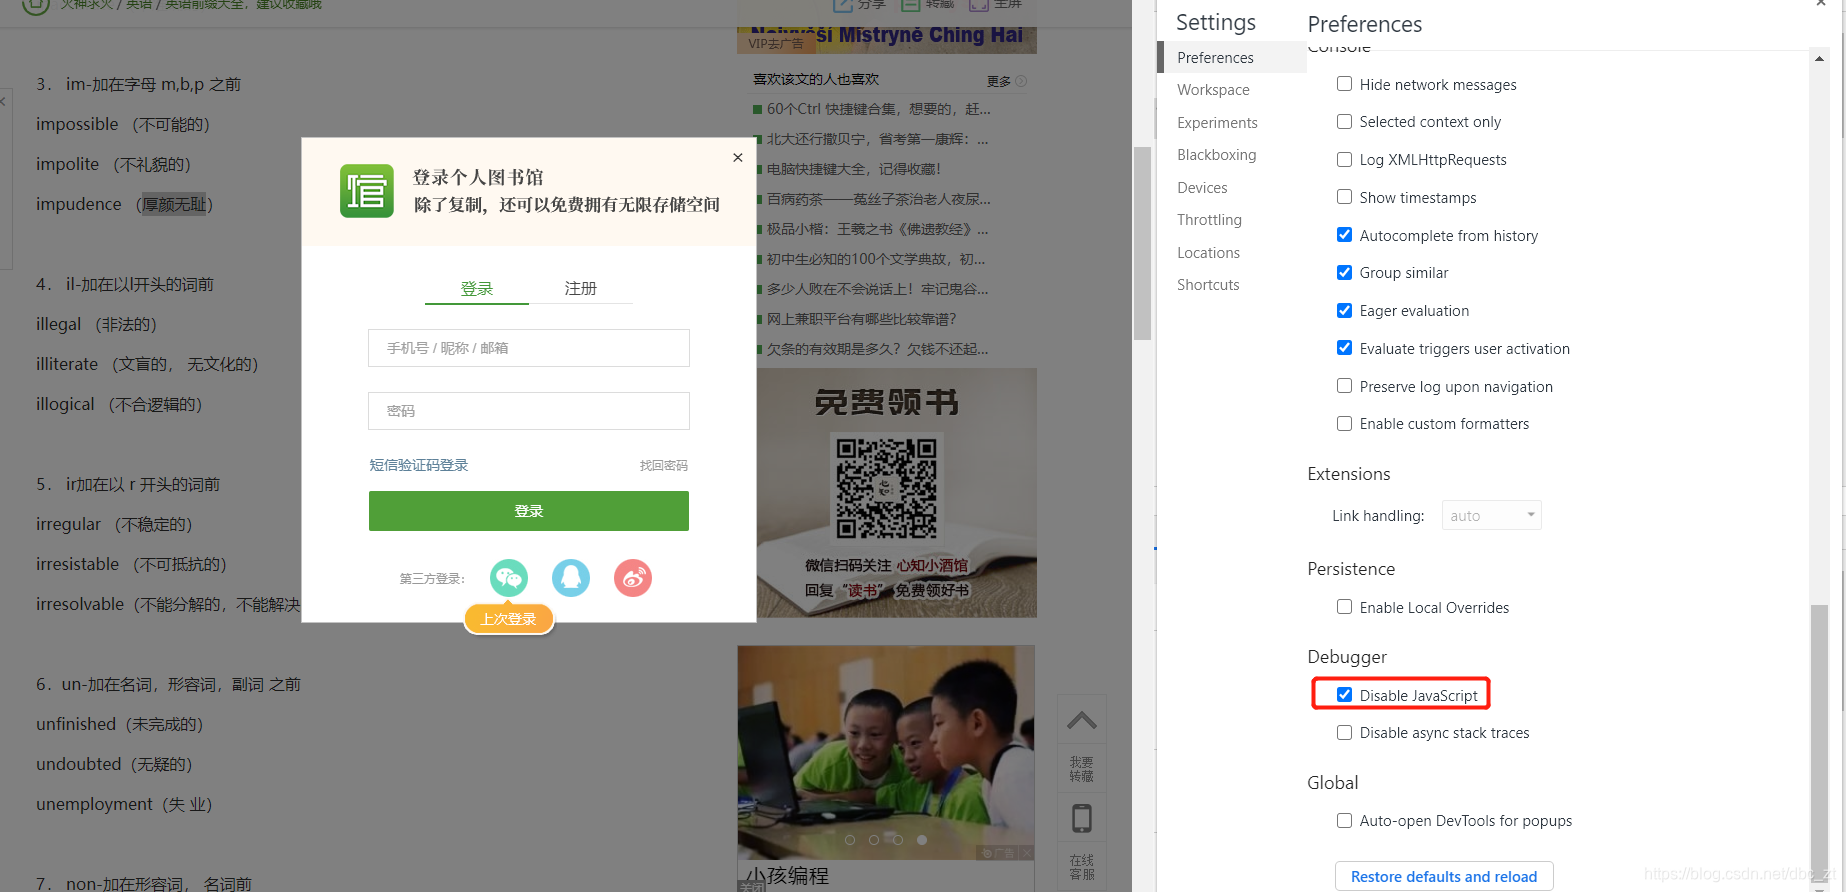Uncheck the Group similar checkbox

tap(1344, 272)
